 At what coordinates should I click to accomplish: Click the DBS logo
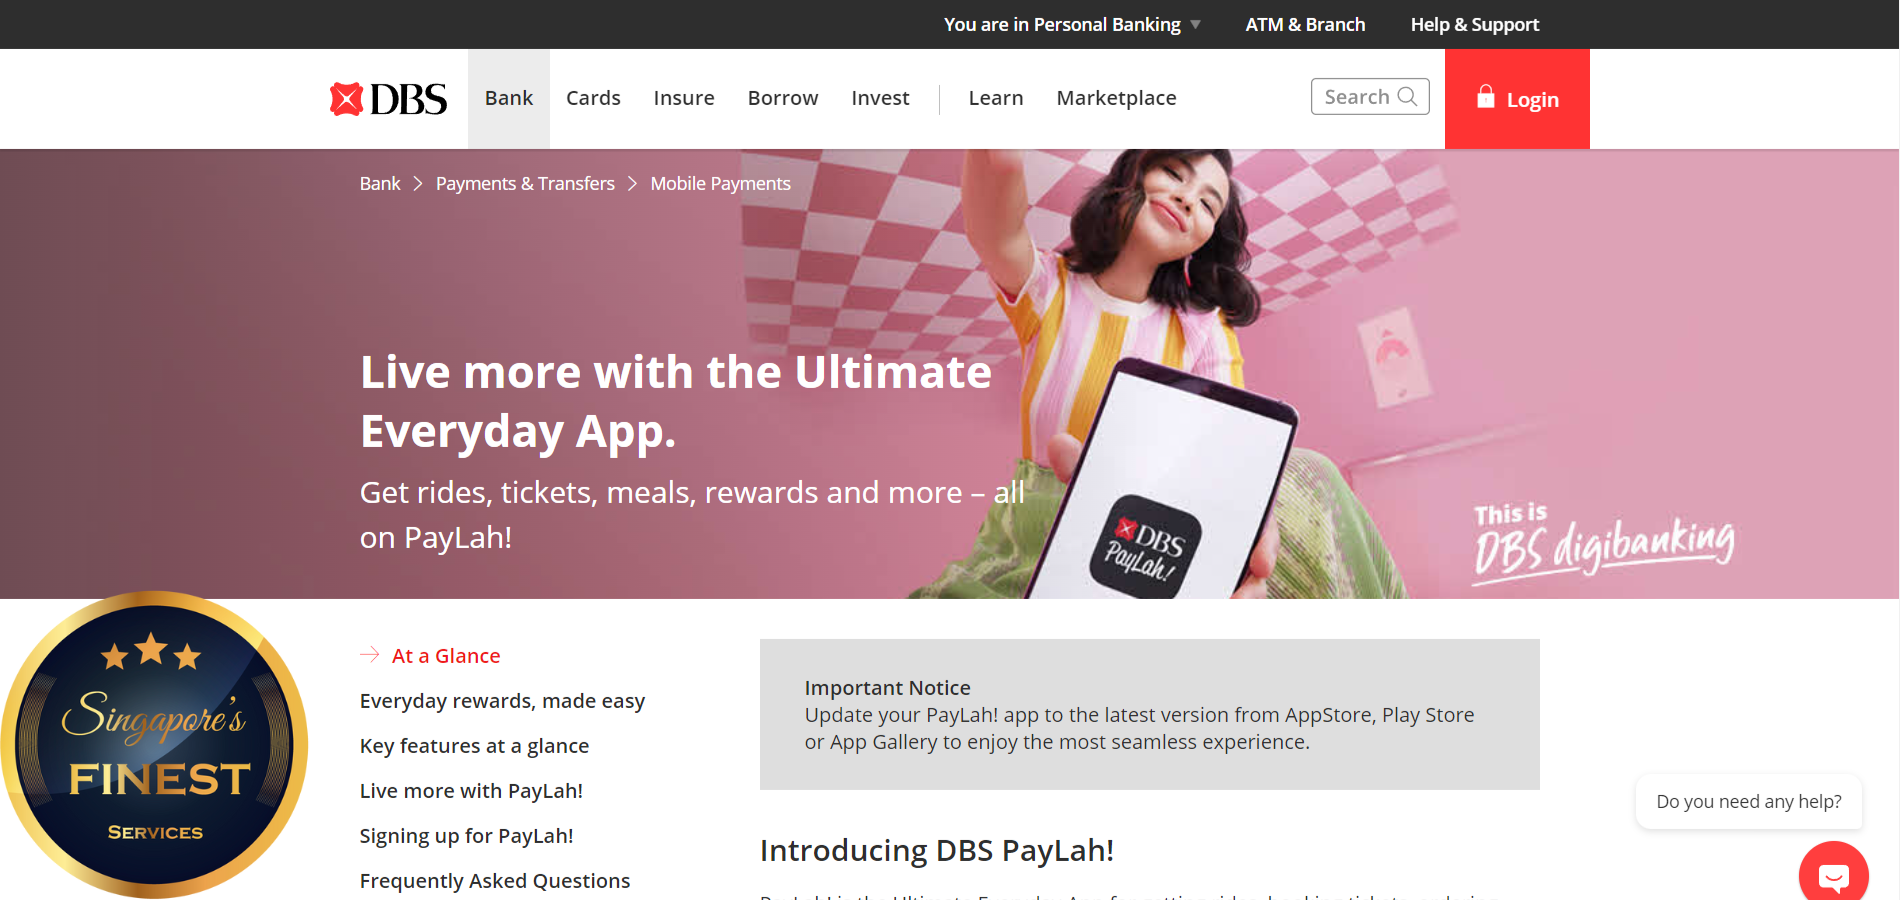388,99
